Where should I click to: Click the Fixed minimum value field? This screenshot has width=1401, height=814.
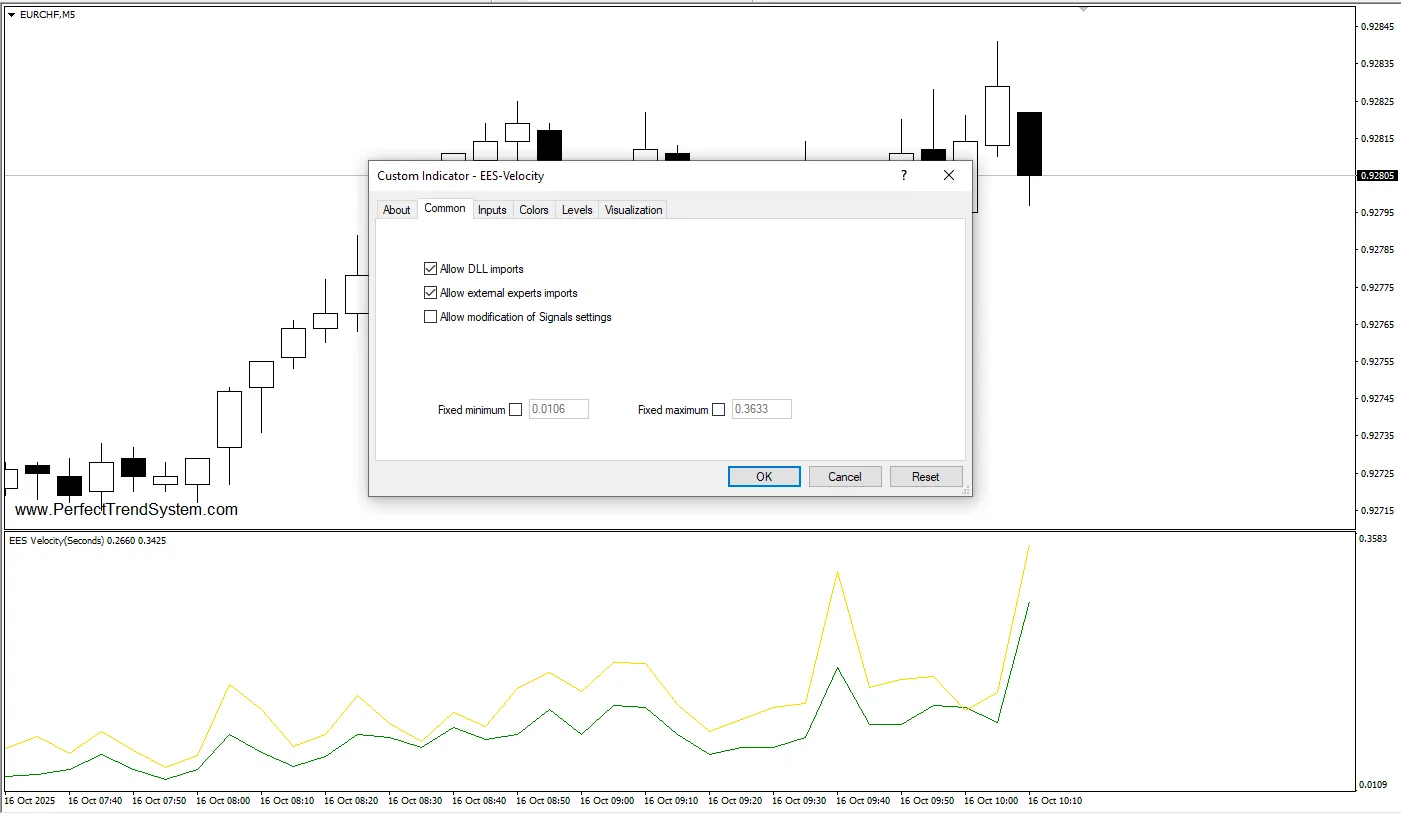point(558,409)
